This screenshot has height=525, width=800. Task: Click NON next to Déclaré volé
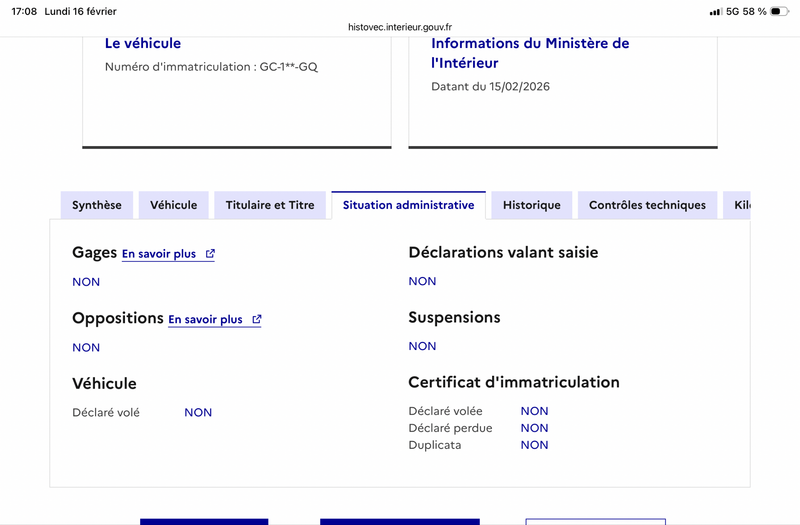point(198,412)
